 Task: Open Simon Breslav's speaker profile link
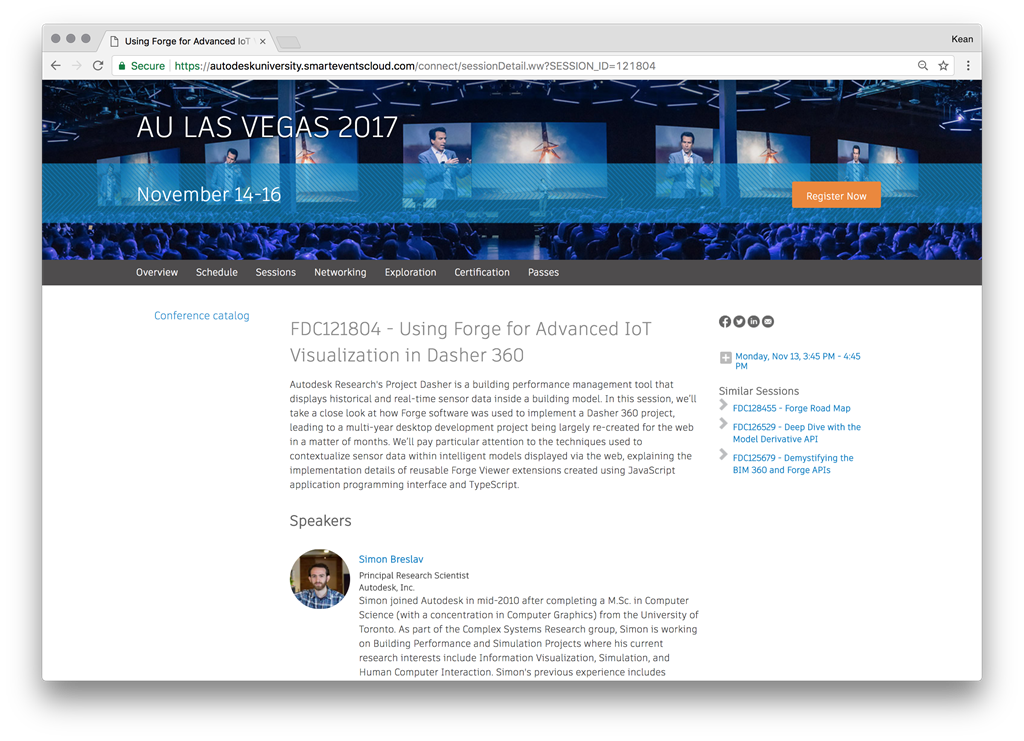[391, 560]
